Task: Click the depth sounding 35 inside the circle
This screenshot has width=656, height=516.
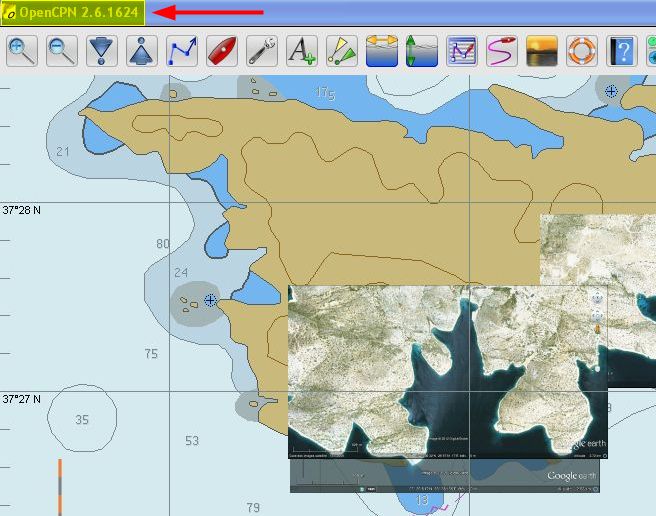Action: [x=82, y=420]
